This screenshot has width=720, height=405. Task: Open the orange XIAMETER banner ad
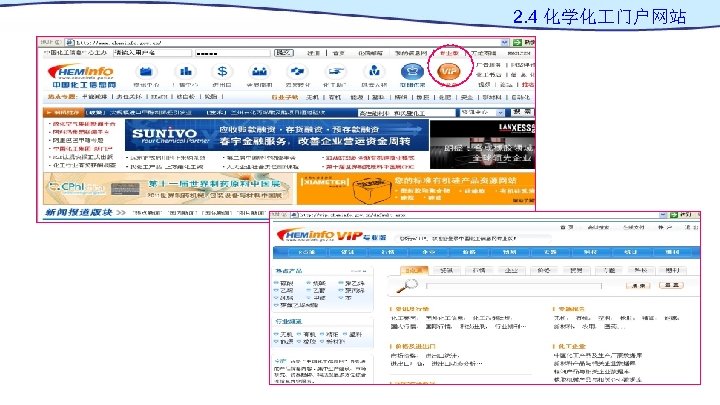(x=416, y=188)
